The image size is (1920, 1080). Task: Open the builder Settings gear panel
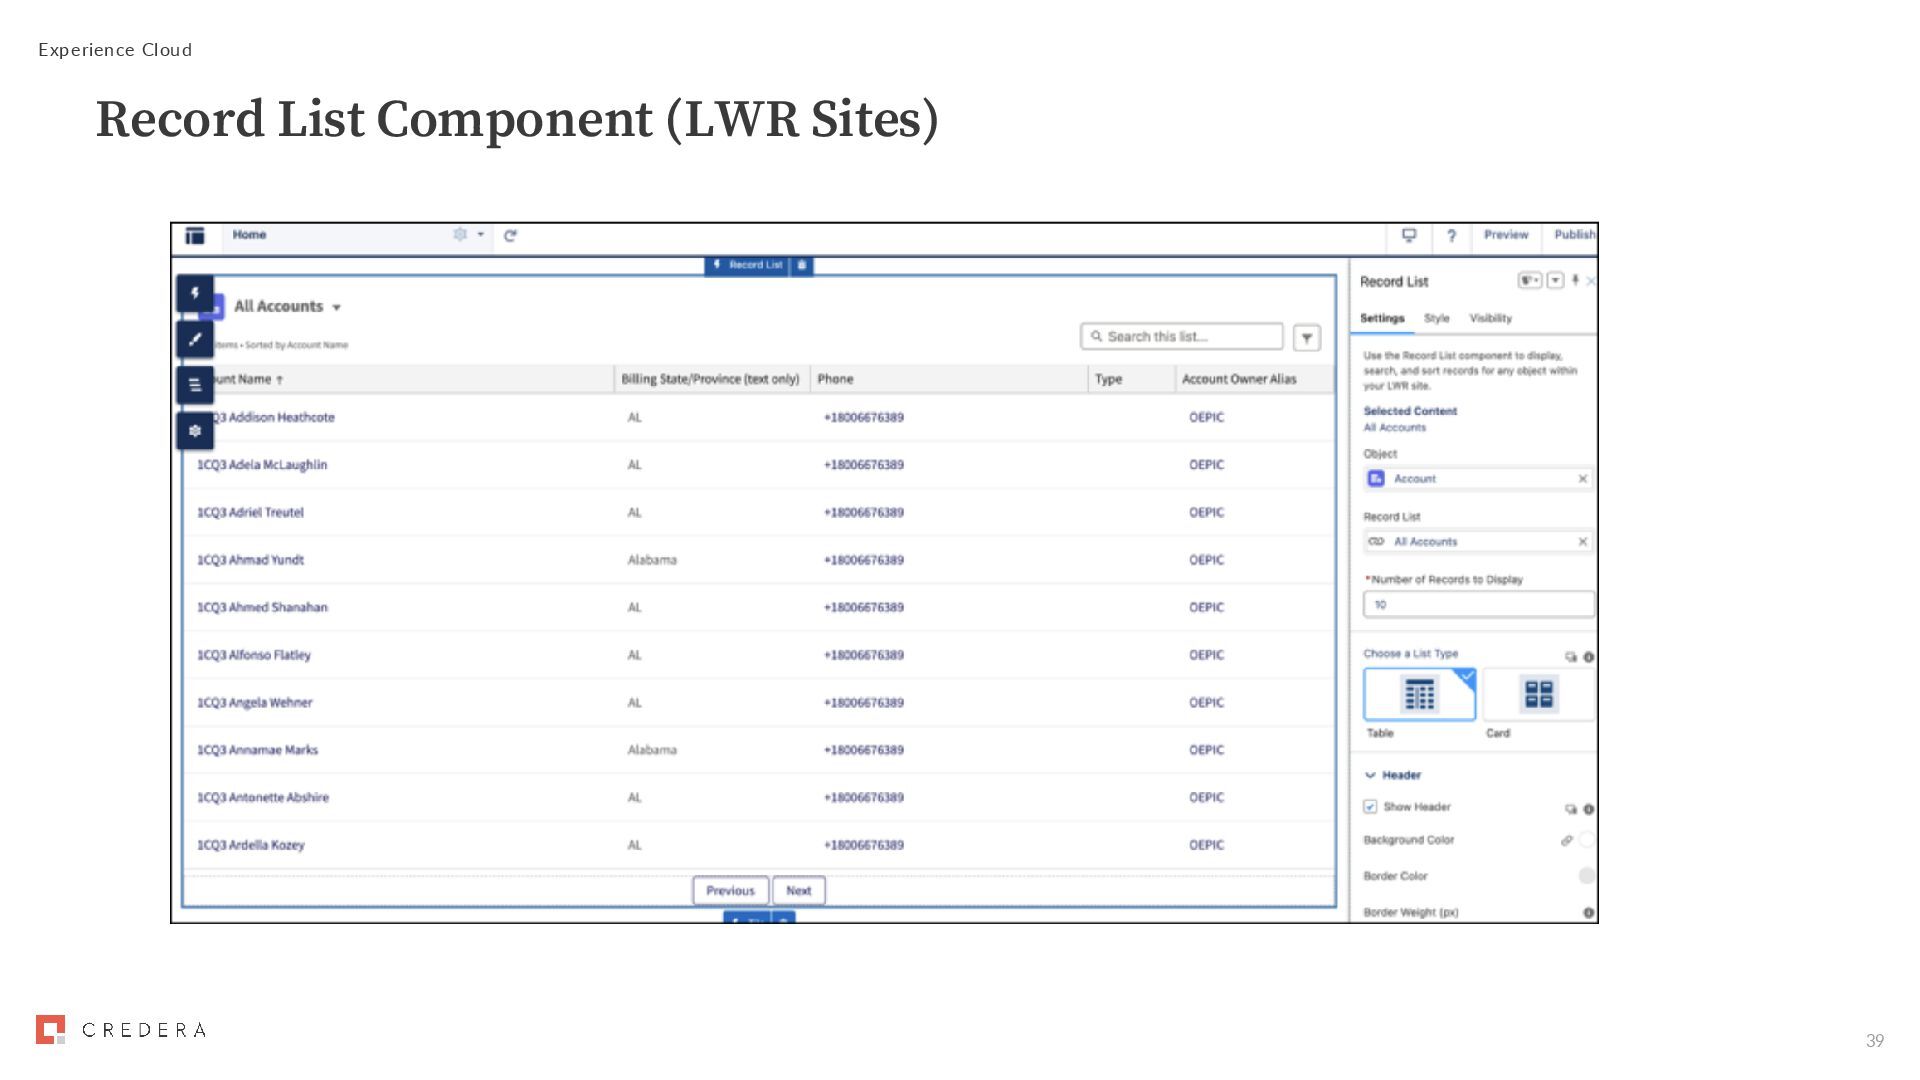195,431
